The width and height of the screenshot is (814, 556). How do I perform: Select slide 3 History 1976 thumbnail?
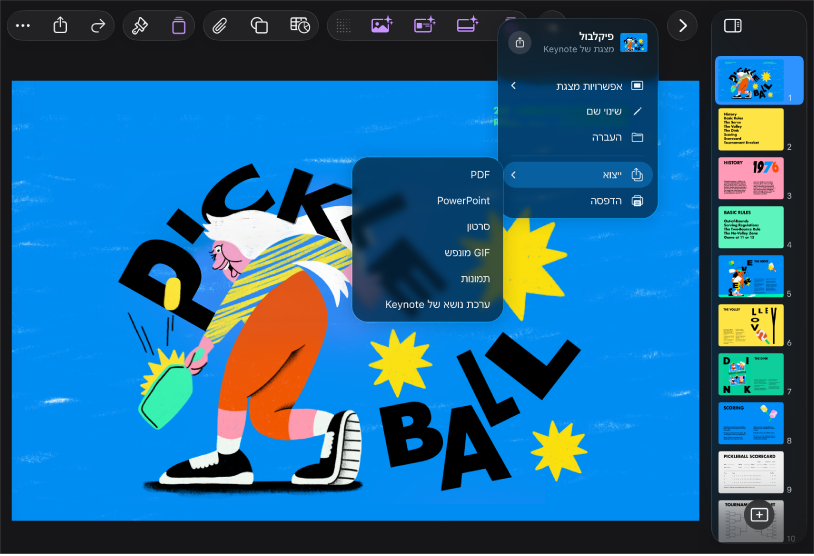751,178
